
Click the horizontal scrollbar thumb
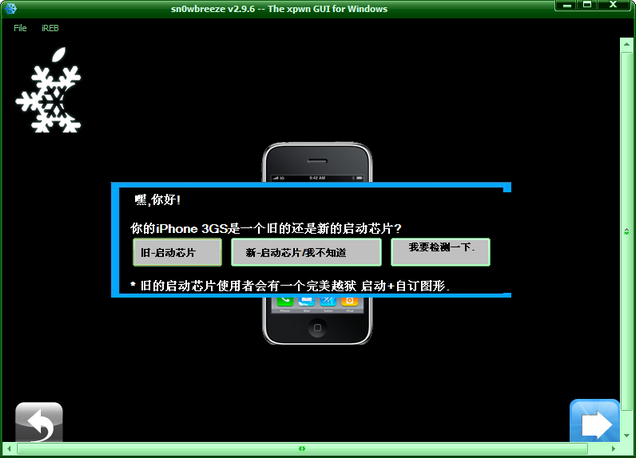[302, 449]
